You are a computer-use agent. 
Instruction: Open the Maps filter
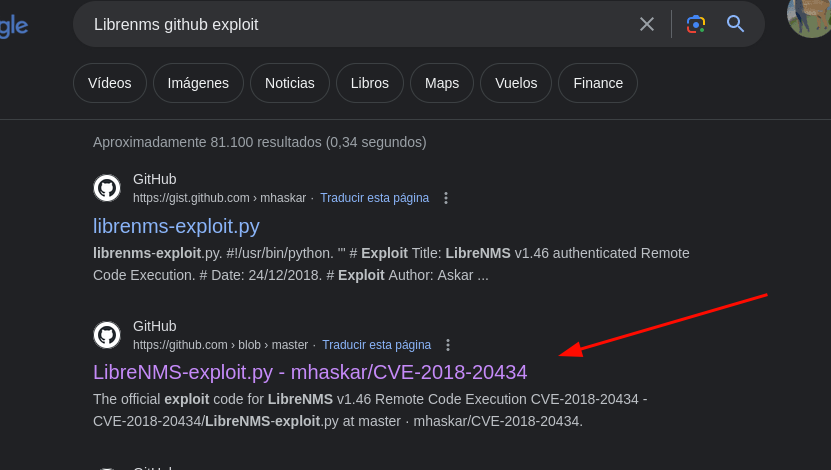pos(442,83)
